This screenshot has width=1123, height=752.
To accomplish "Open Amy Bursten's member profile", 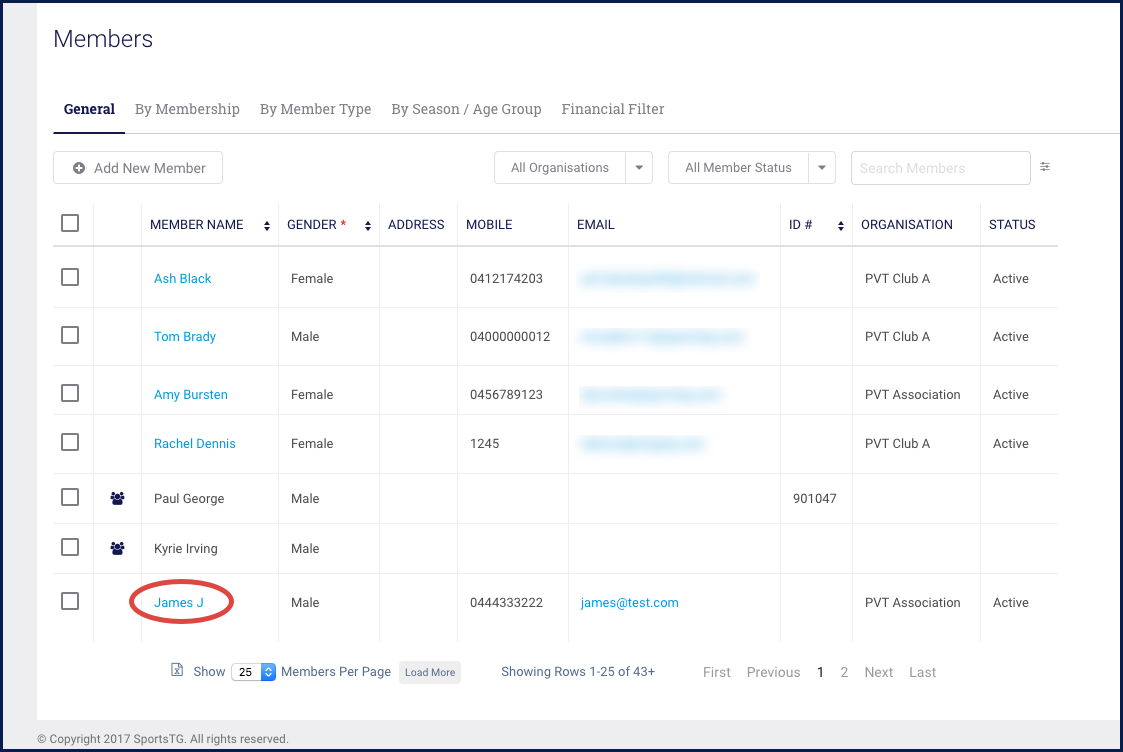I will (x=191, y=395).
